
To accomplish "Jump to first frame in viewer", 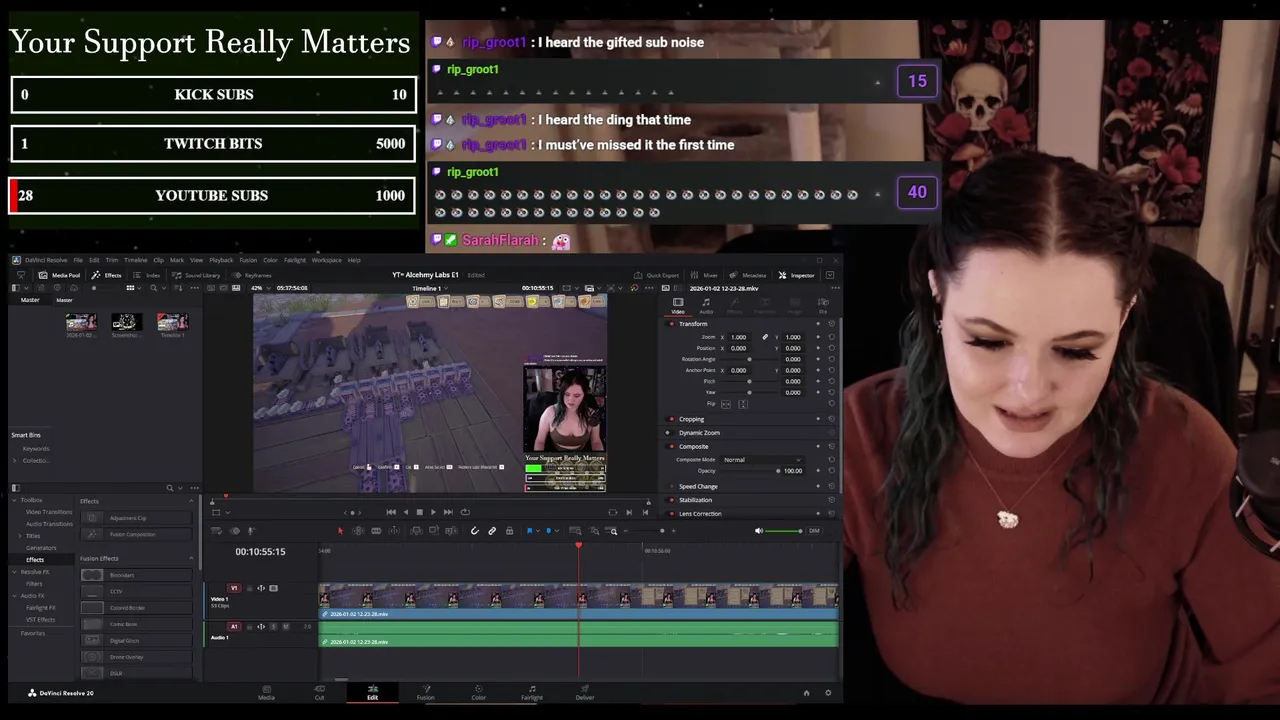I will (x=391, y=512).
